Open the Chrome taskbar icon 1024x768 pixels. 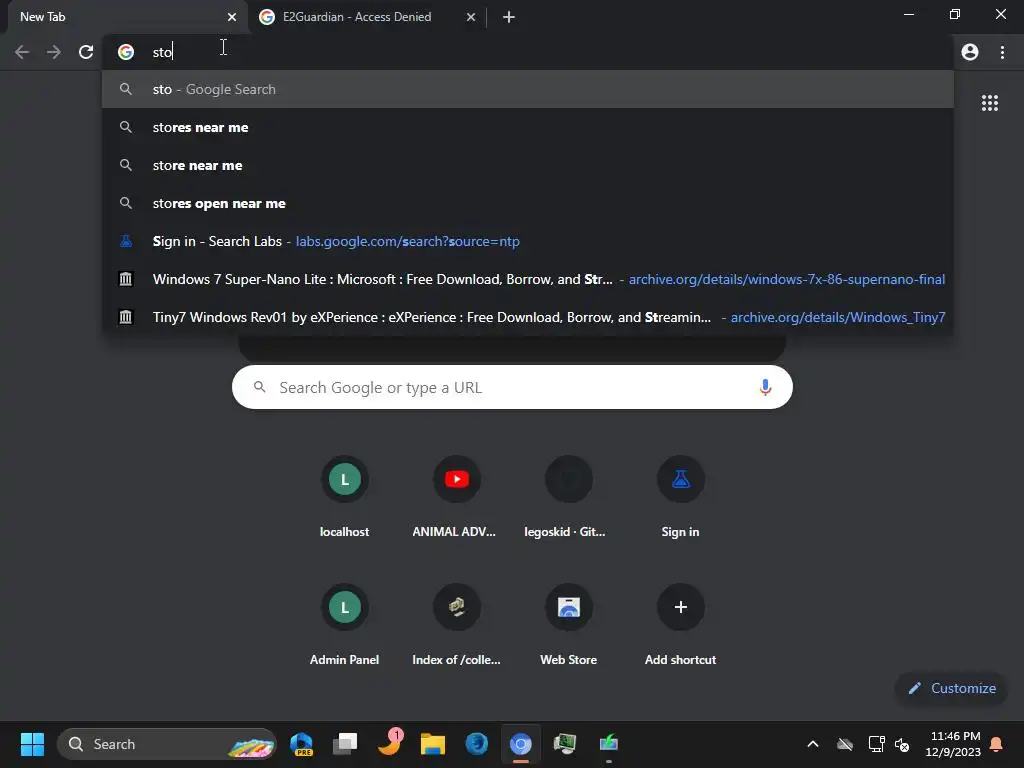(520, 744)
